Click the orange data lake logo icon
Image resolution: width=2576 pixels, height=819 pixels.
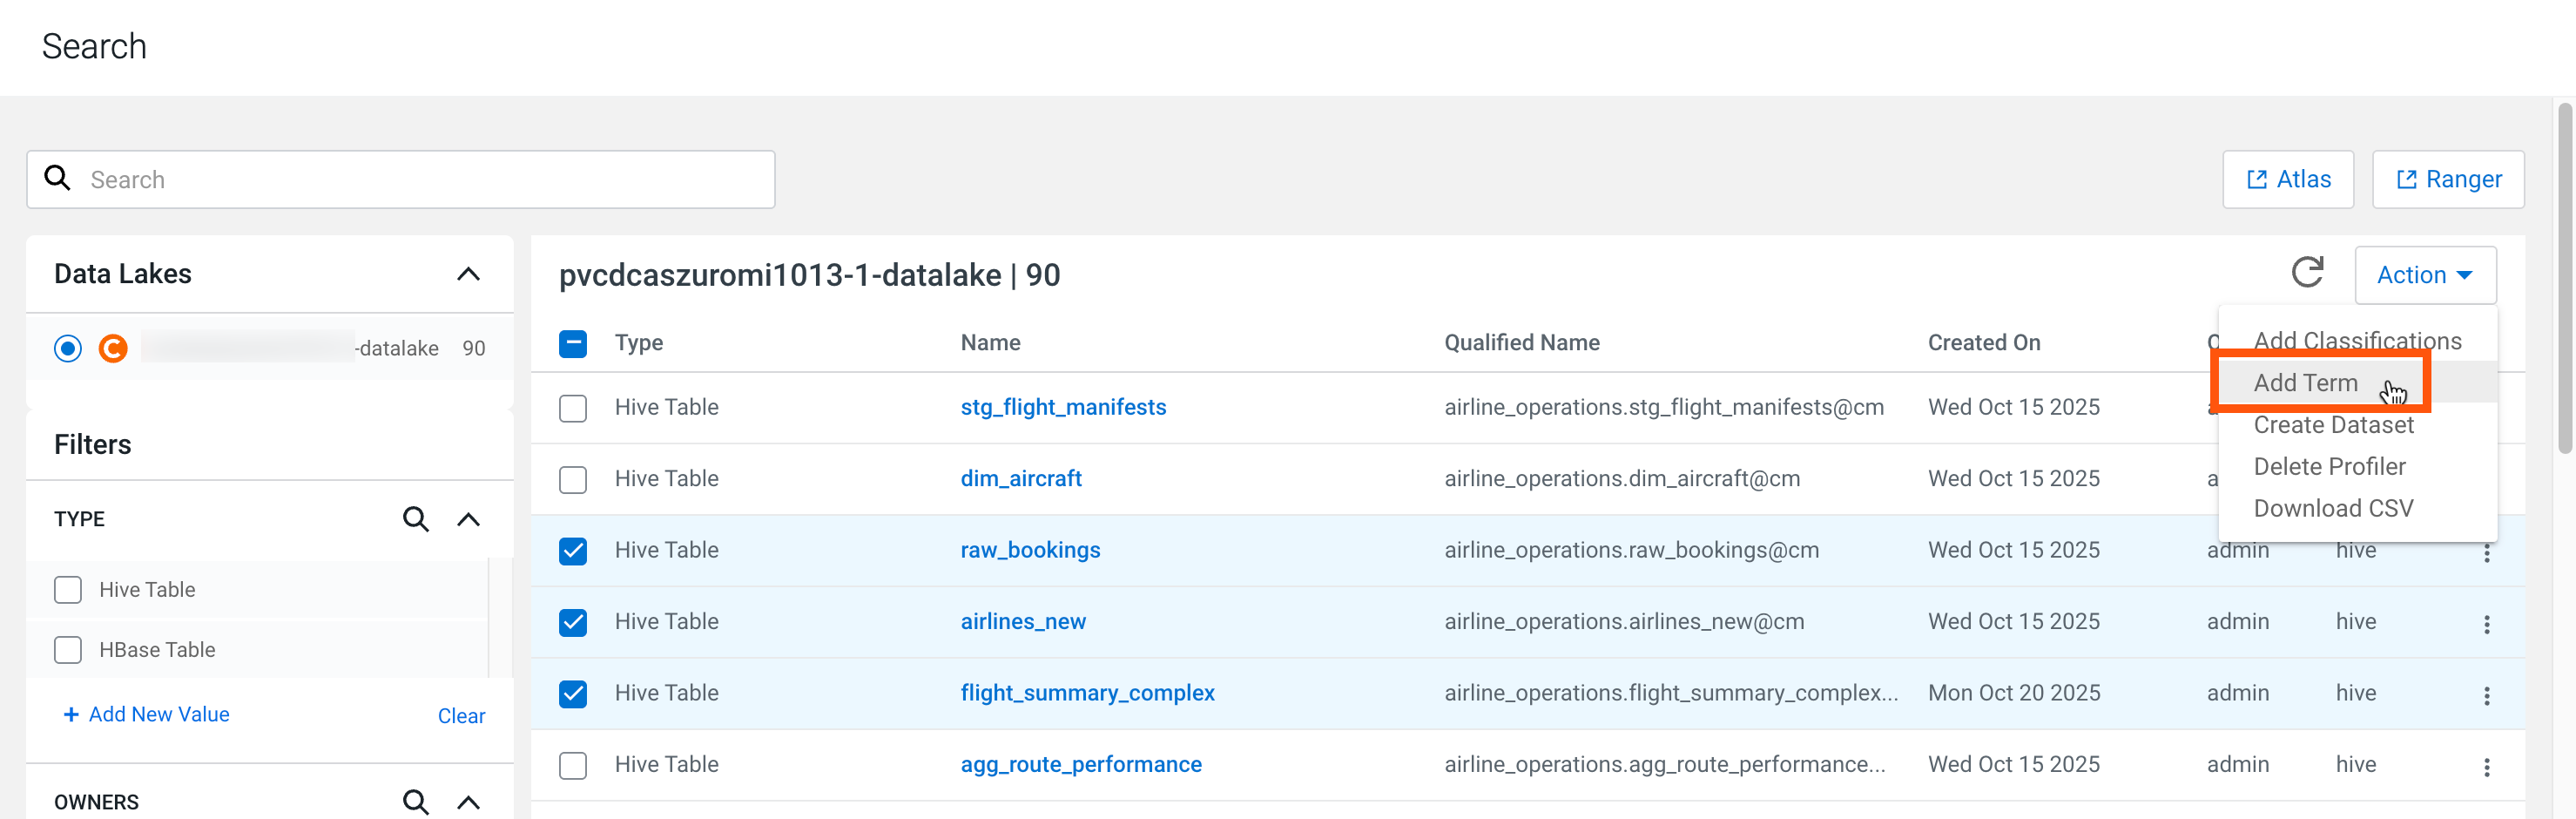113,348
